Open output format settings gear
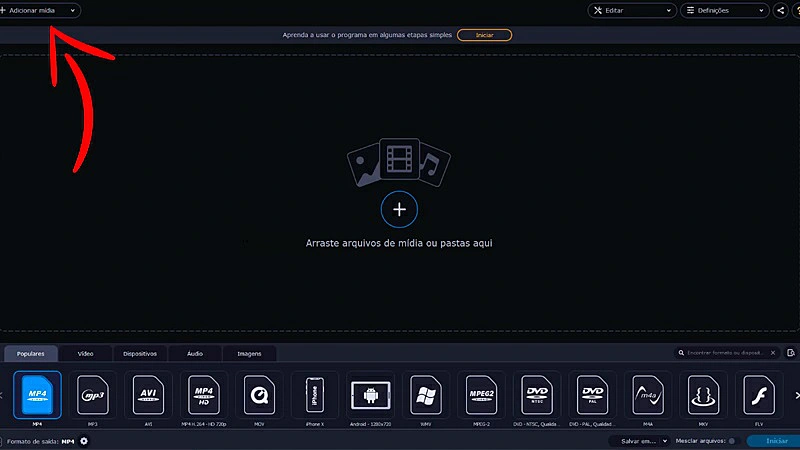 tap(84, 441)
